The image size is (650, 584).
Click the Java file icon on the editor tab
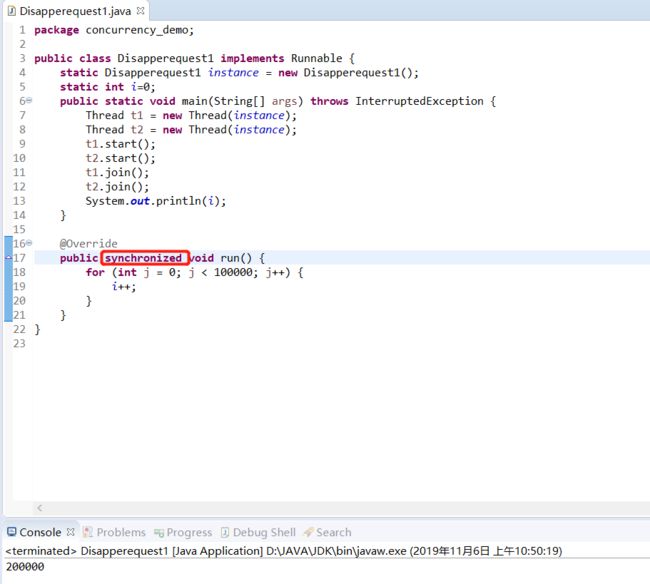tap(12, 11)
